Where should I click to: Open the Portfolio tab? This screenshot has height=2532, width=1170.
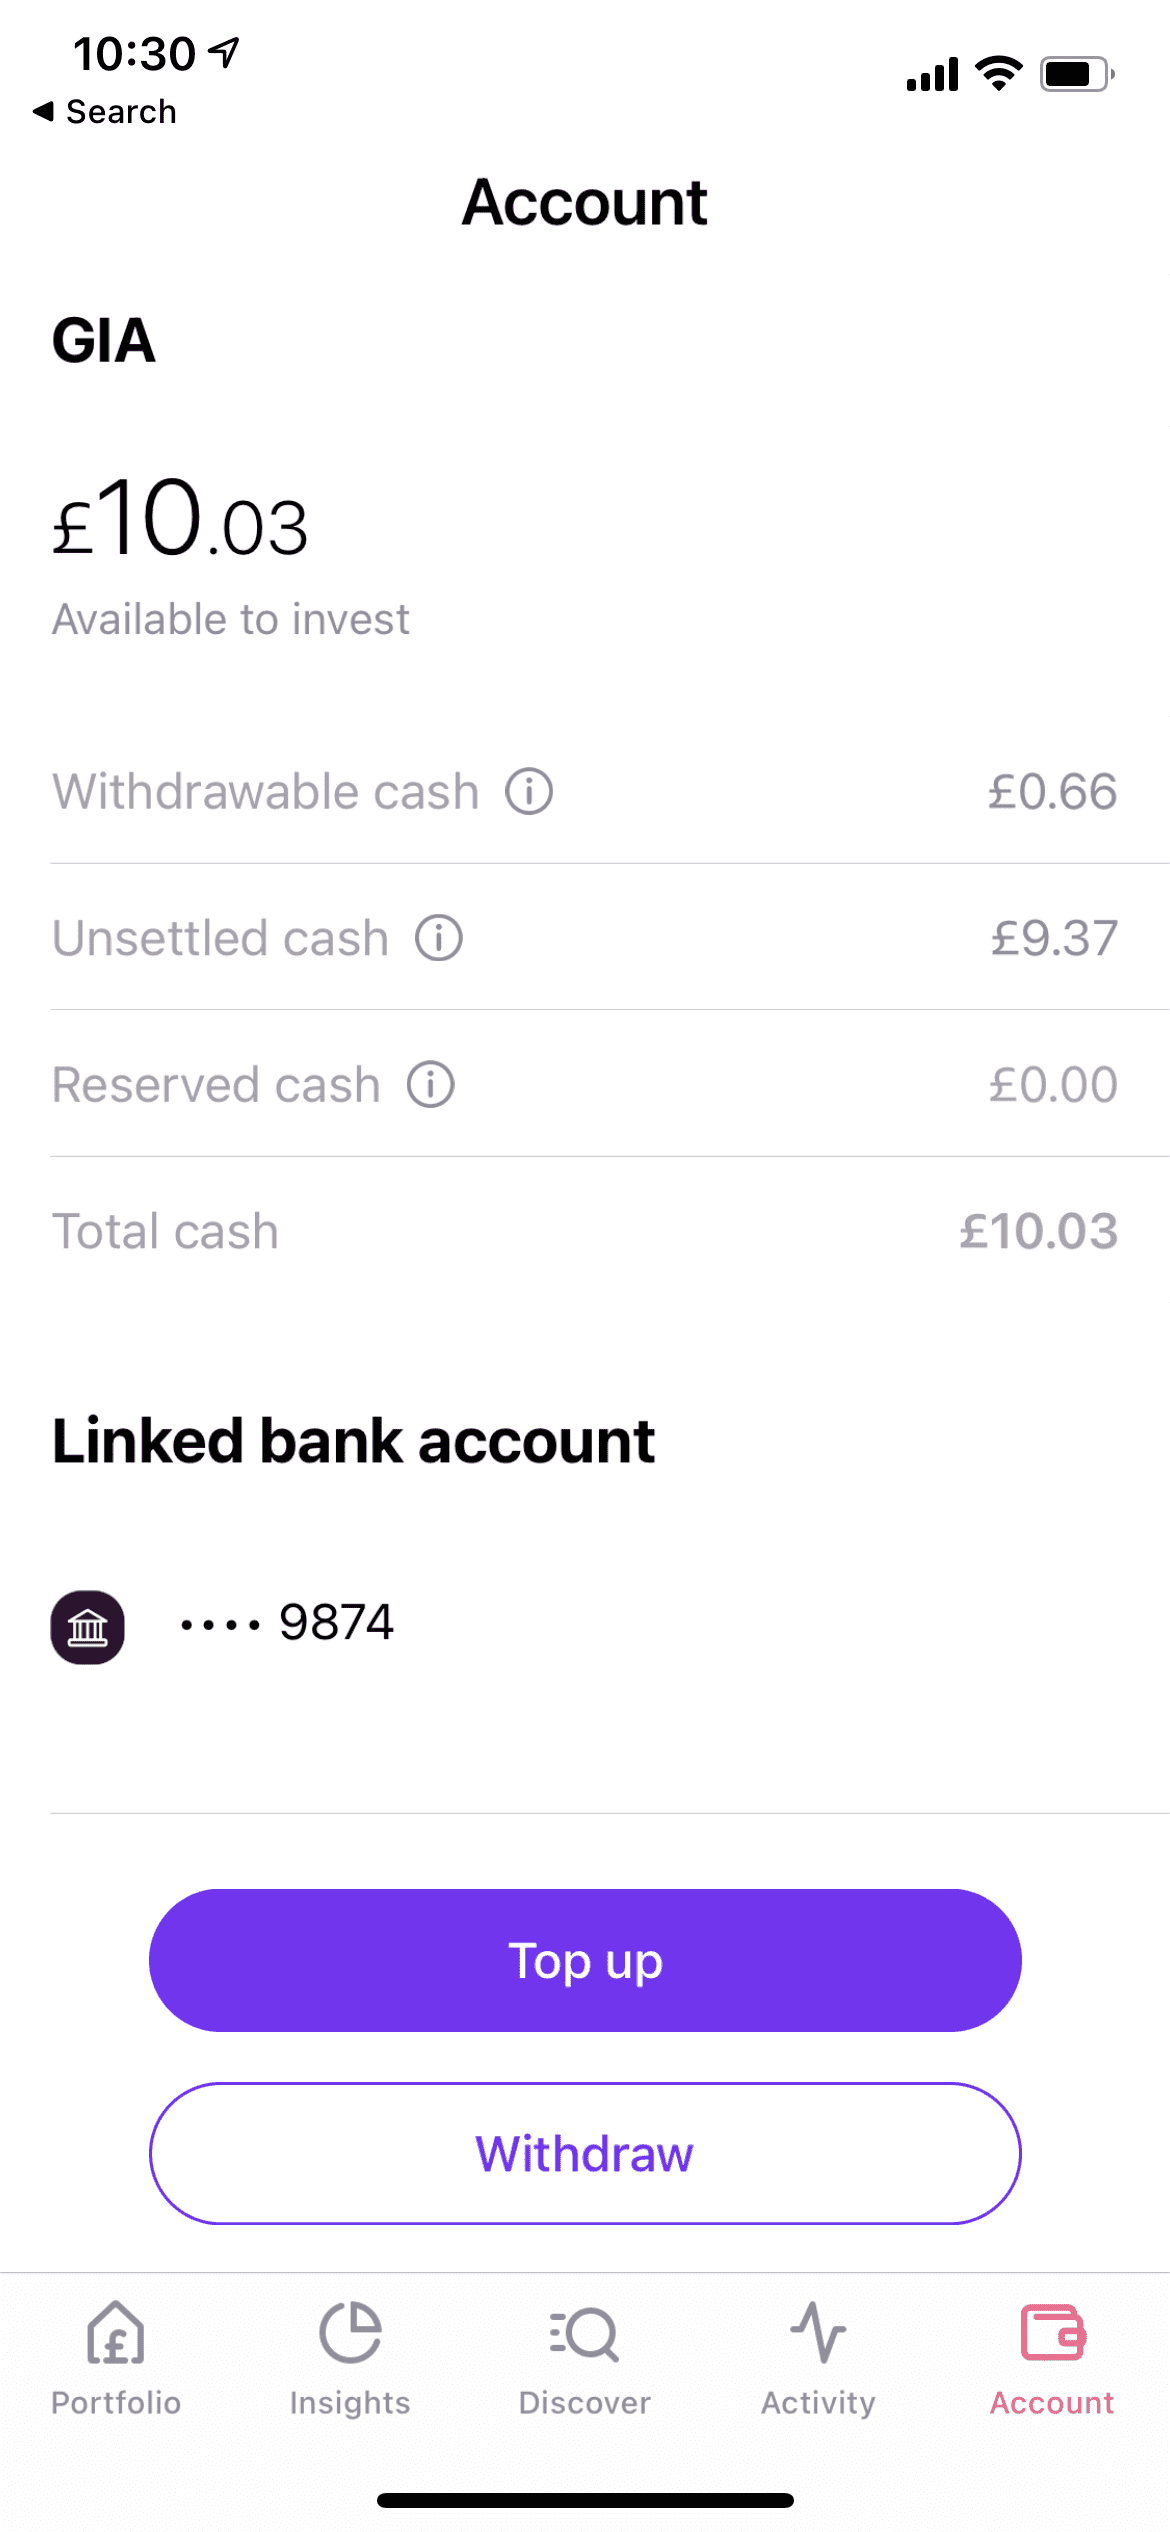point(116,2360)
